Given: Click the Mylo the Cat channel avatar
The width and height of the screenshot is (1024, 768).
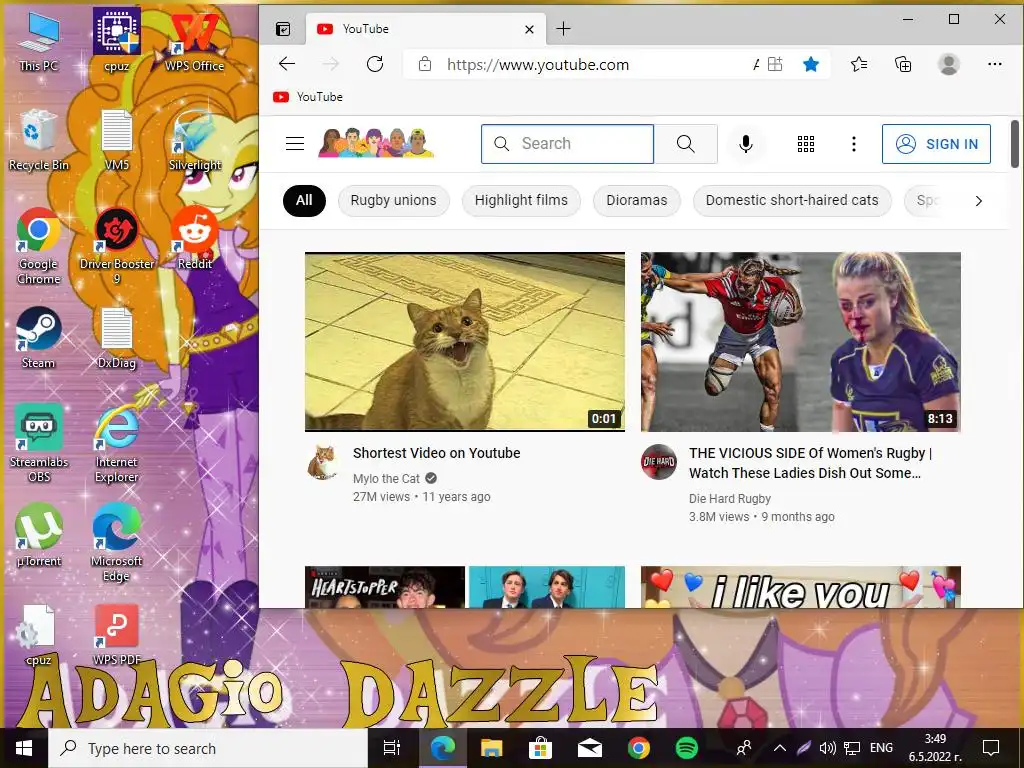Looking at the screenshot, I should [323, 462].
